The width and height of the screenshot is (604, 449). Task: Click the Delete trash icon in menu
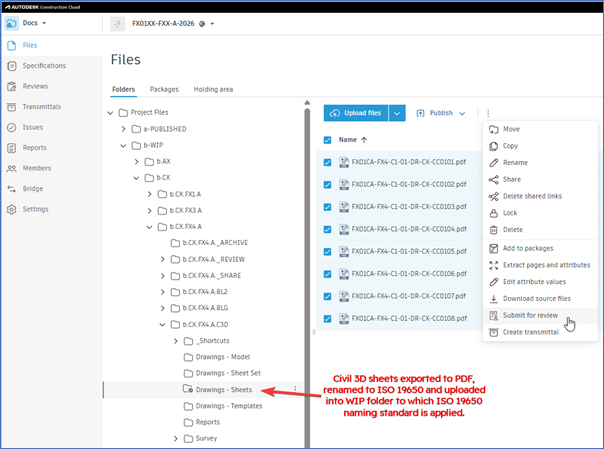coord(493,230)
